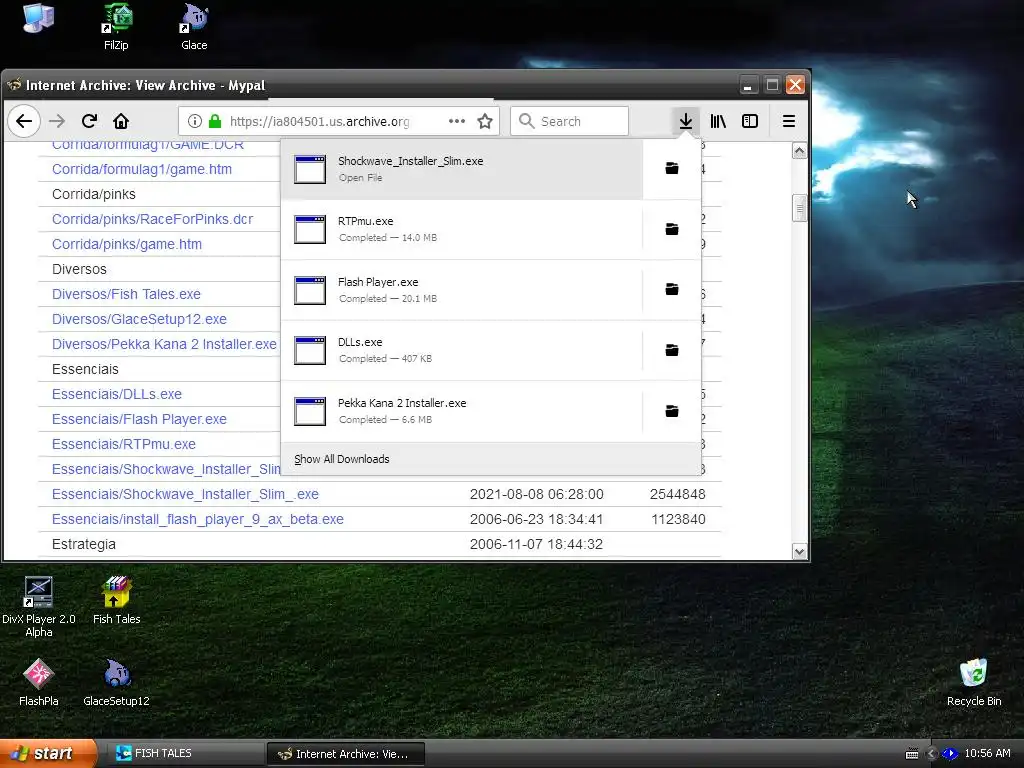
Task: Open page actions three-dots menu
Action: click(457, 121)
